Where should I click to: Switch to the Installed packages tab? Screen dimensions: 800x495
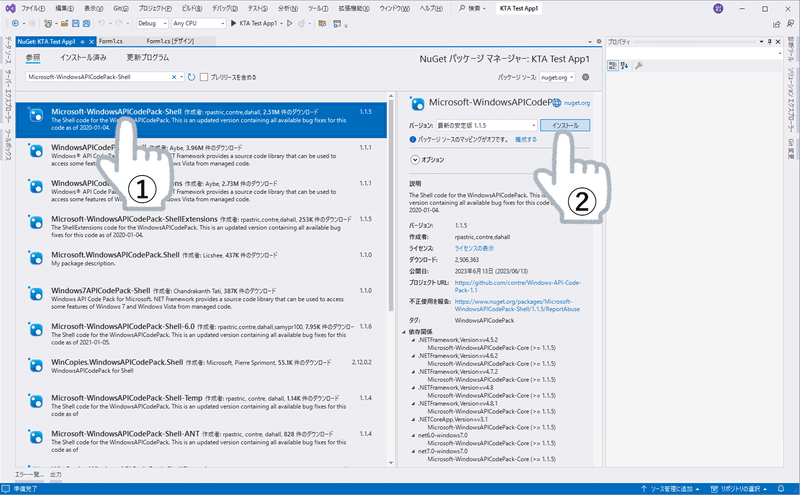point(83,58)
